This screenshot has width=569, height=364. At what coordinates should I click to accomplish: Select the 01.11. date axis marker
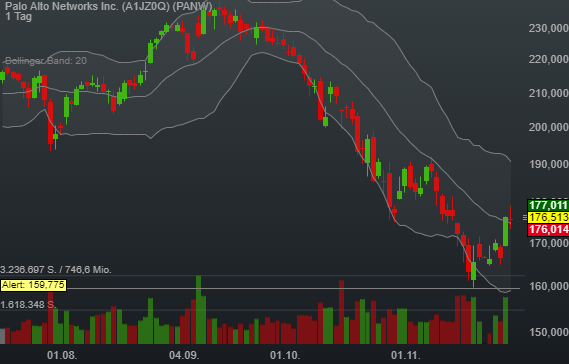coord(406,355)
